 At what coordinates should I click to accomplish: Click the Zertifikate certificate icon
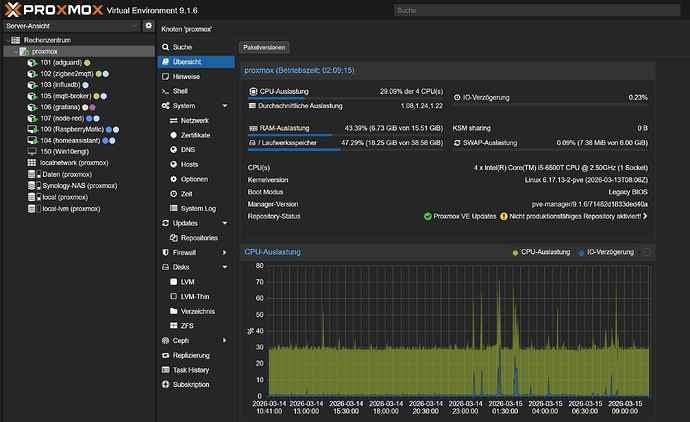click(173, 135)
